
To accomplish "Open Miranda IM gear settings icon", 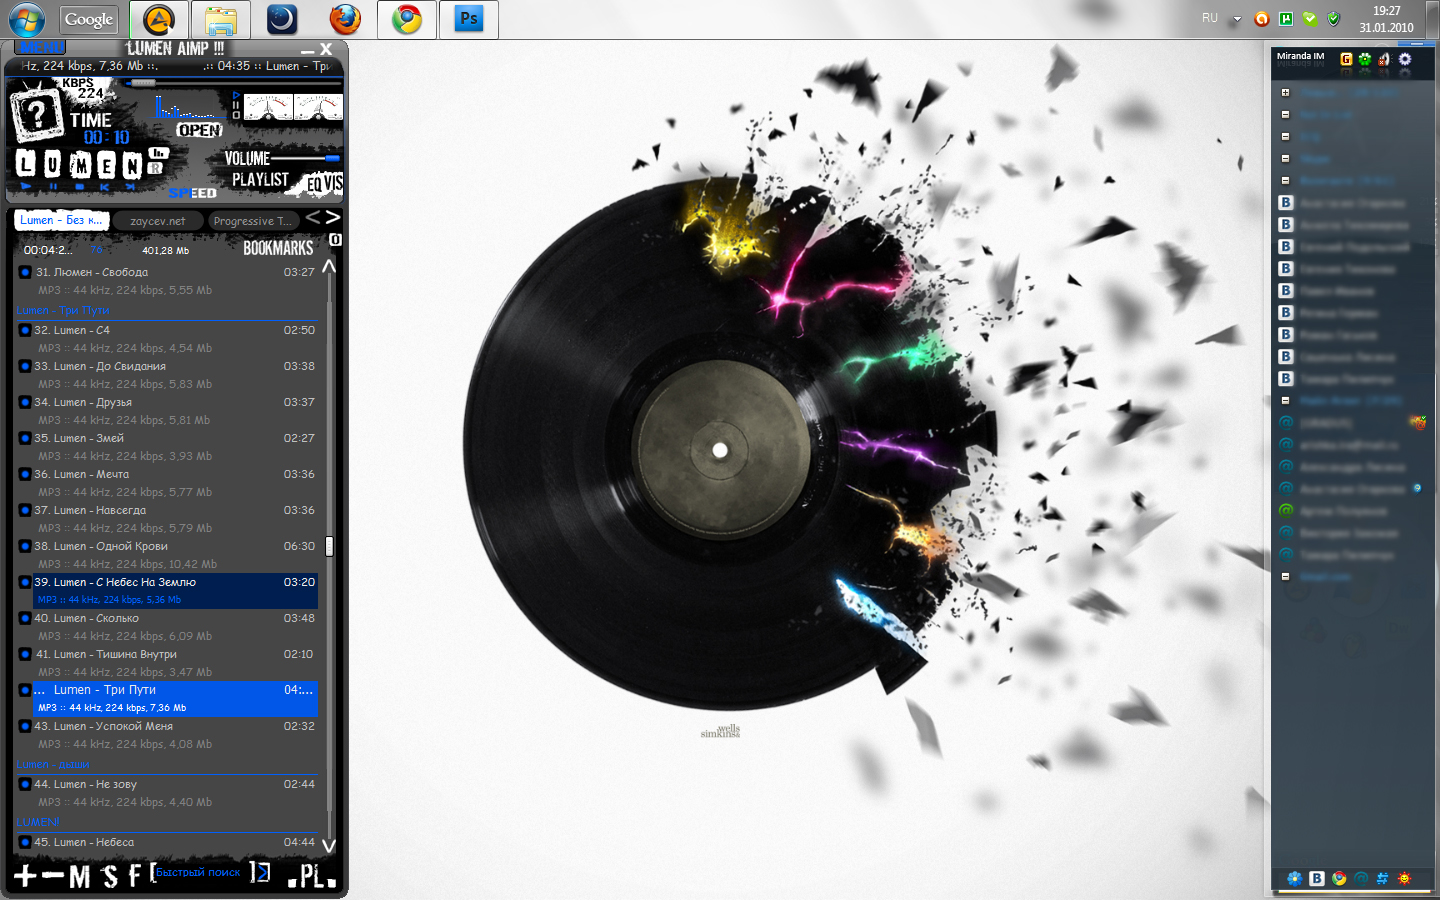I will coord(1405,59).
